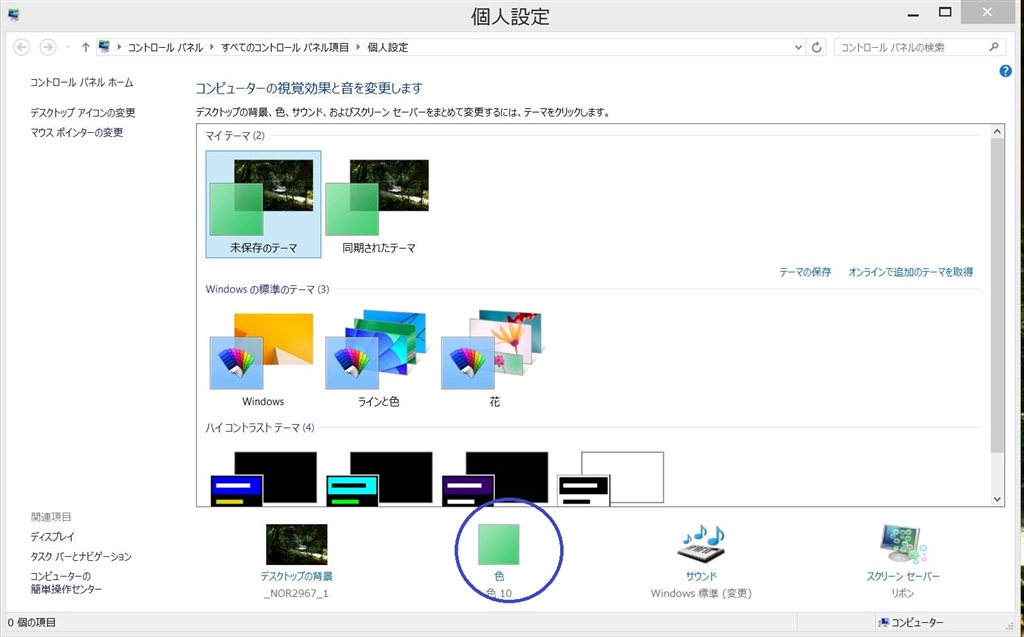Image resolution: width=1024 pixels, height=637 pixels.
Task: Click オンラインで追加のテーマを取得 link
Action: click(x=910, y=272)
